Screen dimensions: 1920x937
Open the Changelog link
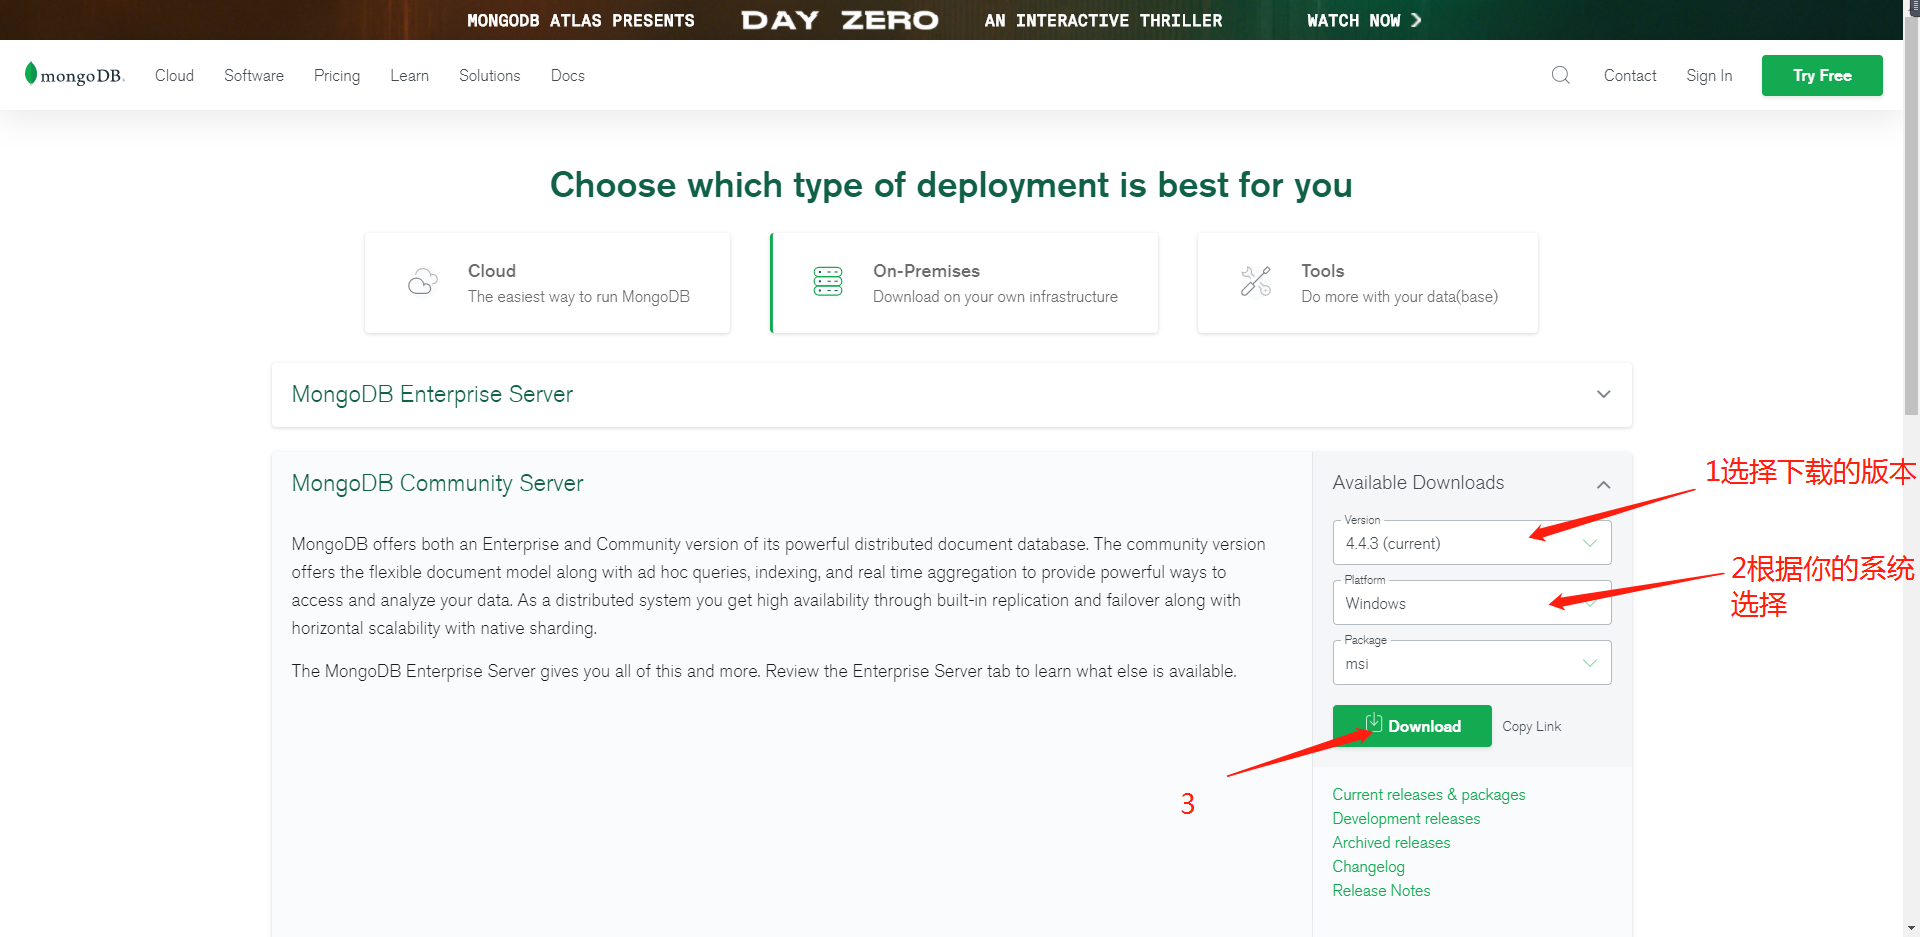coord(1368,867)
